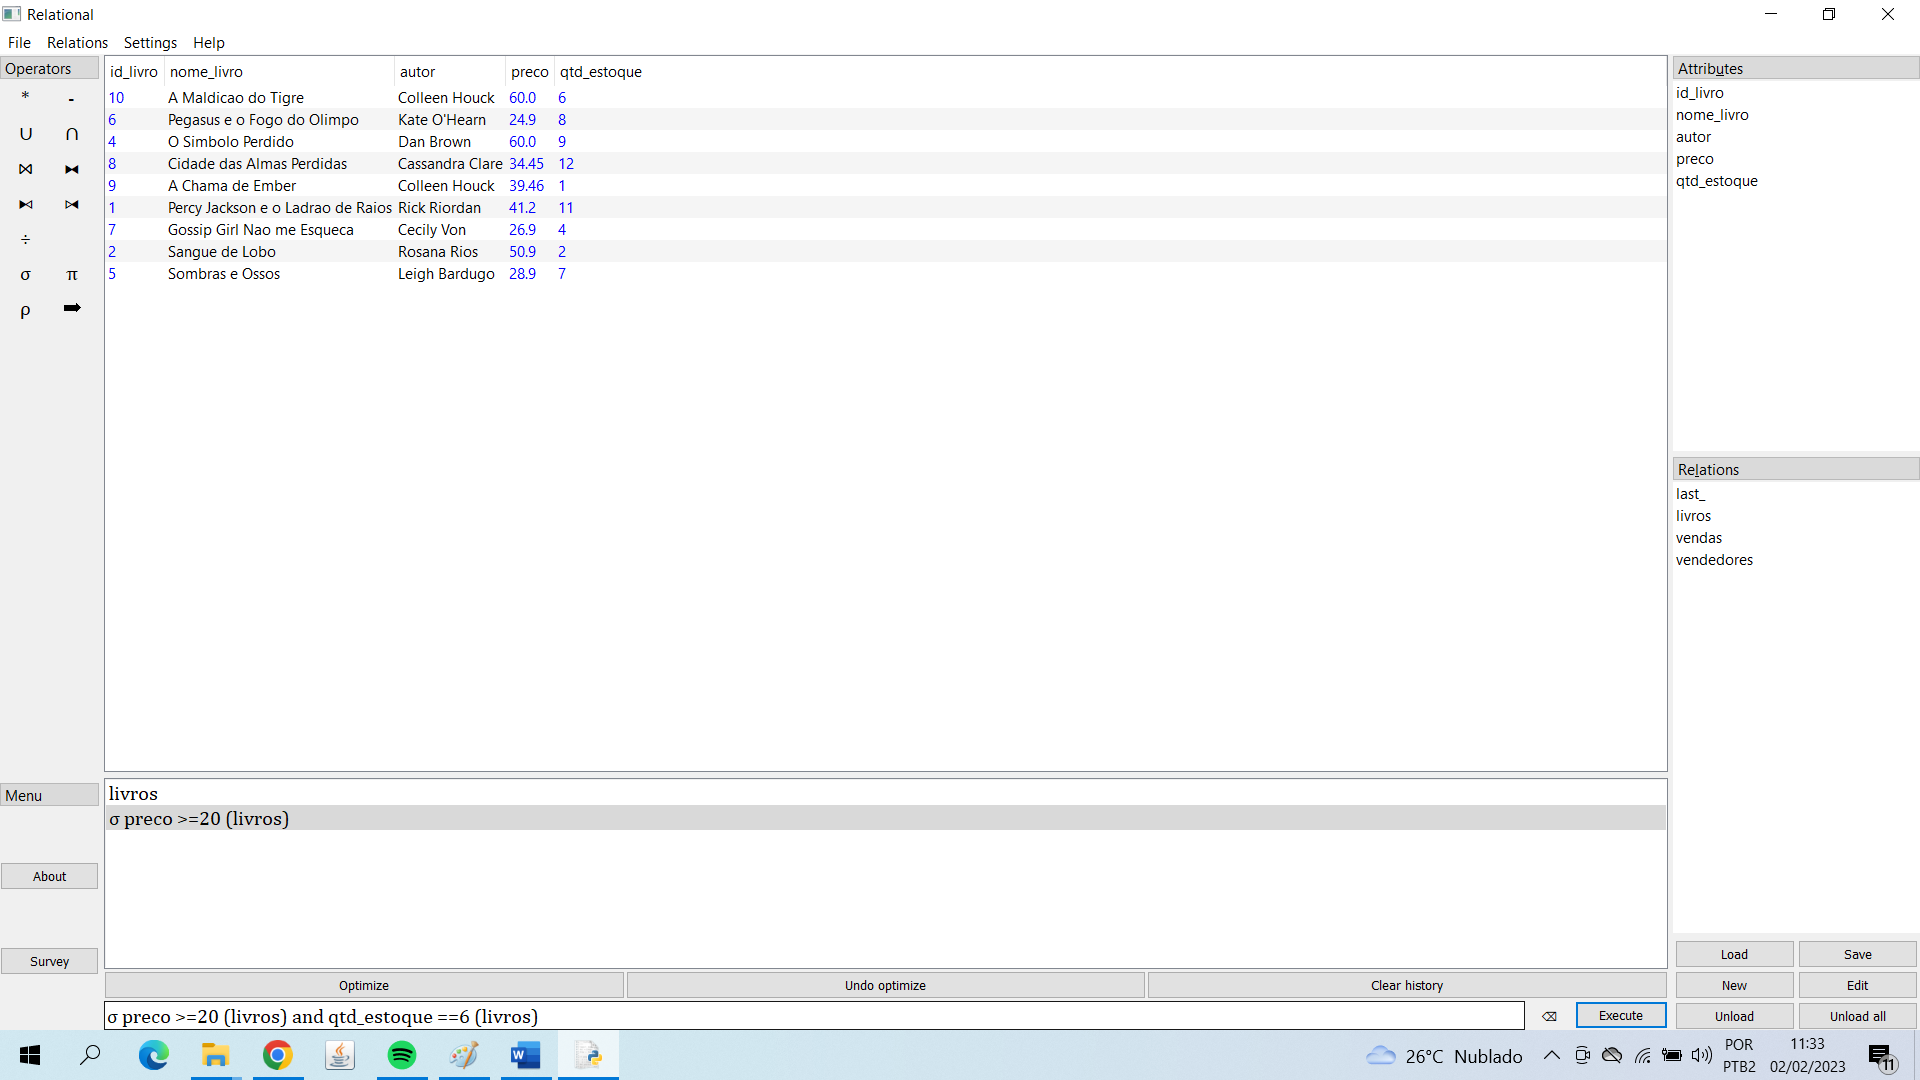Open Windows Start menu

(x=30, y=1055)
